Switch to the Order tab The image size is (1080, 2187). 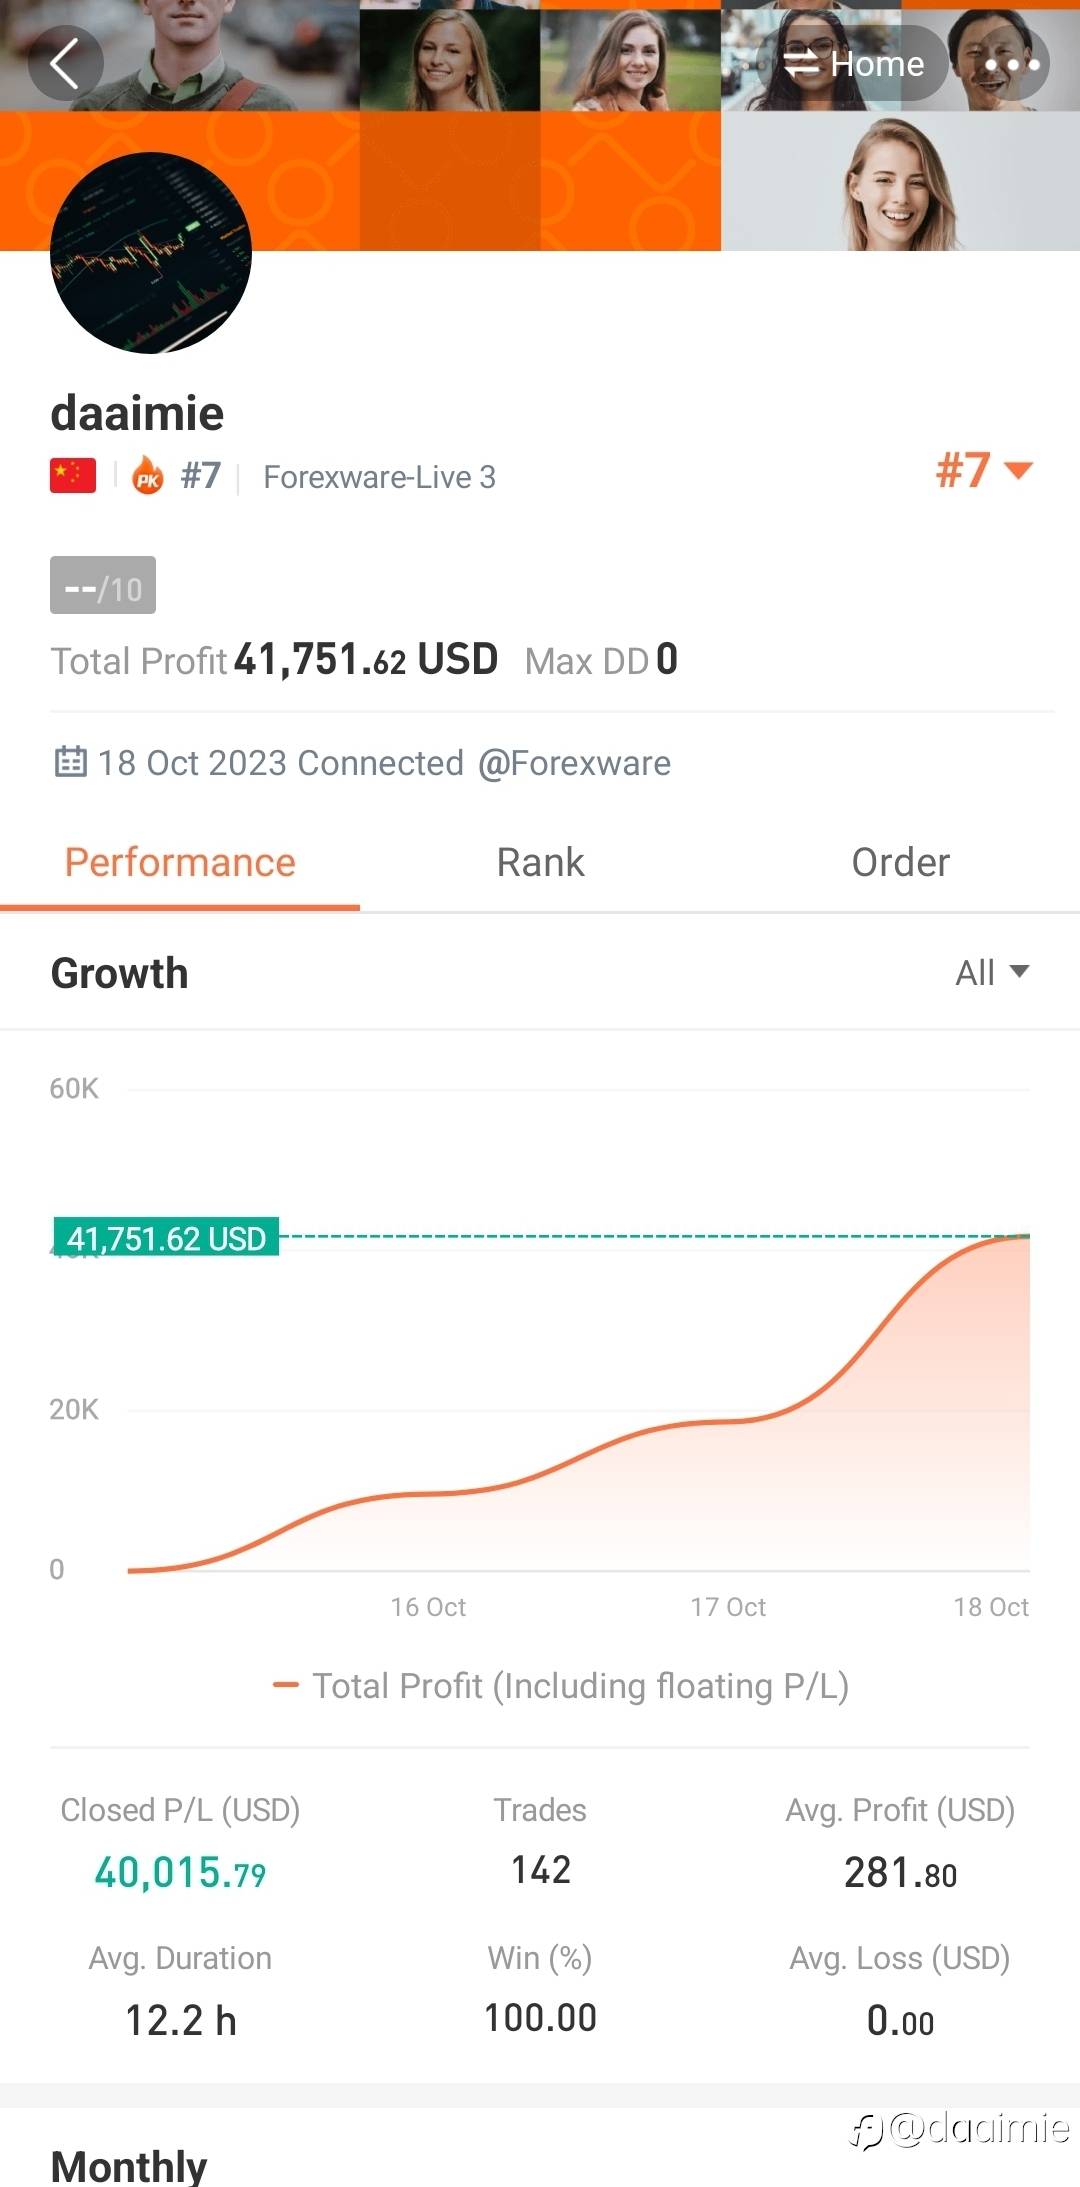(900, 862)
